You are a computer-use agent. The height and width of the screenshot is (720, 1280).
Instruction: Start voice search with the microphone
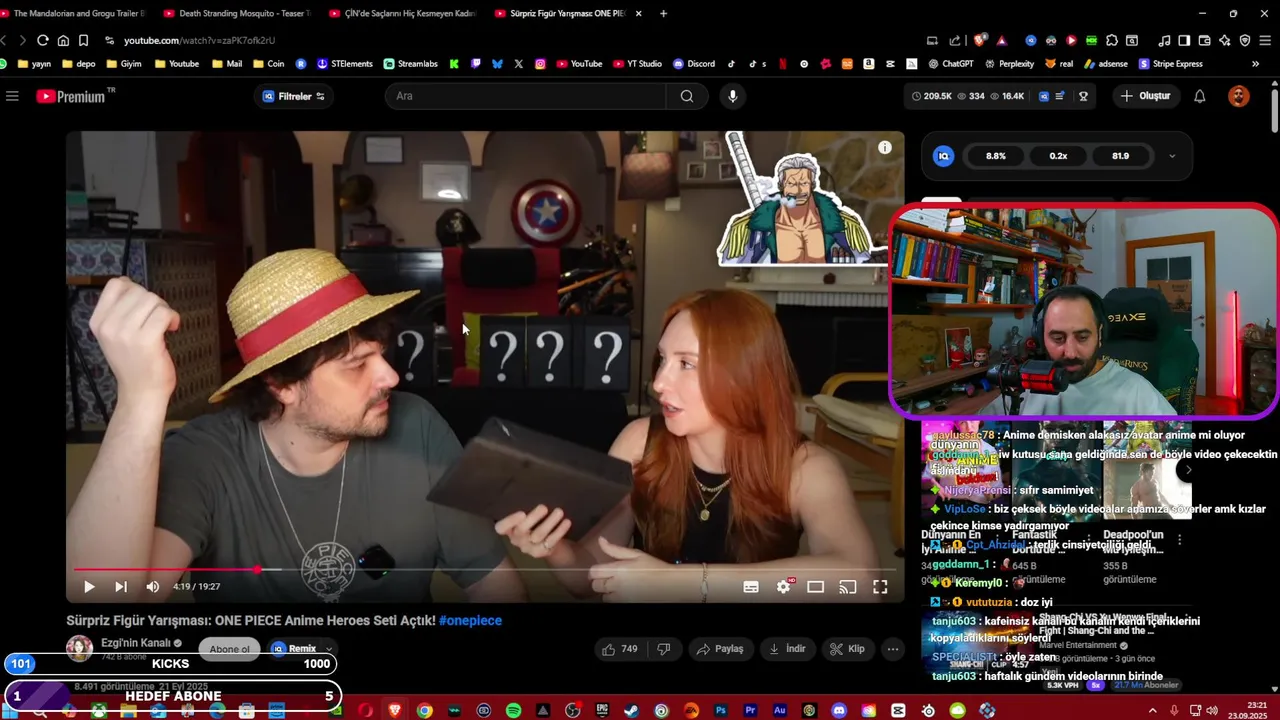733,96
